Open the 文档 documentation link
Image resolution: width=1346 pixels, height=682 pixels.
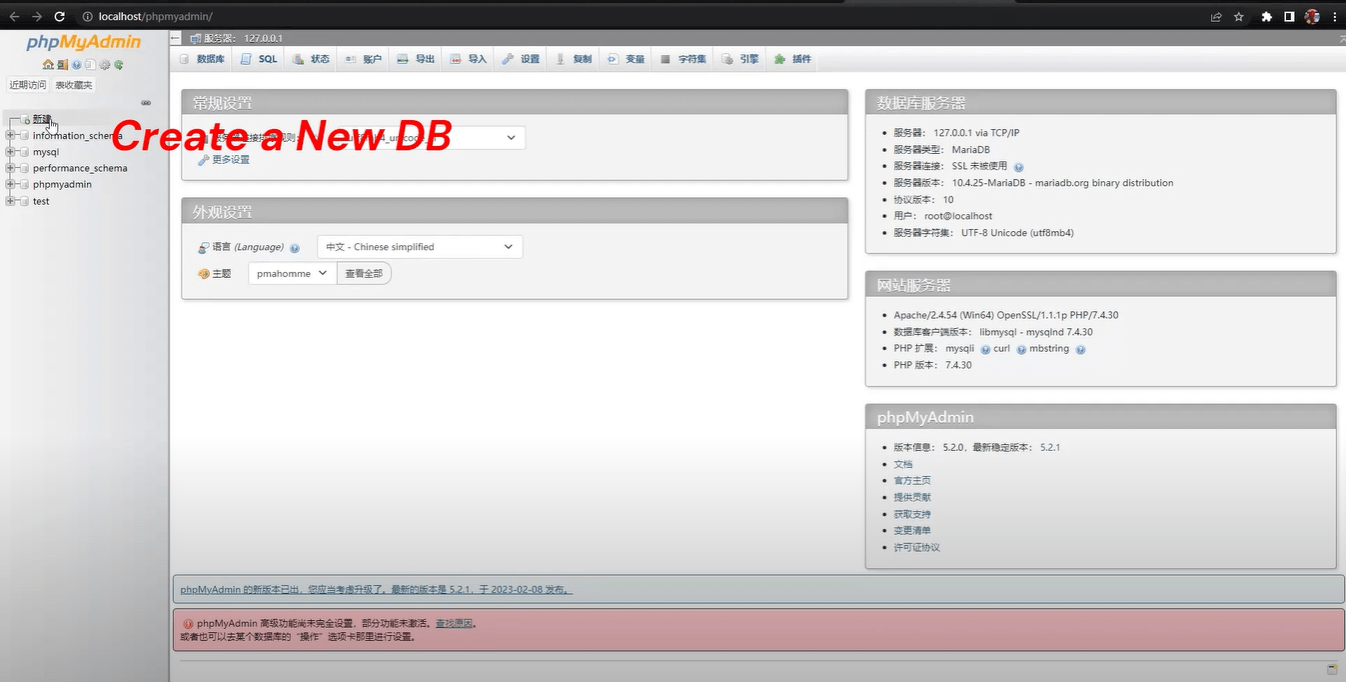coord(903,464)
